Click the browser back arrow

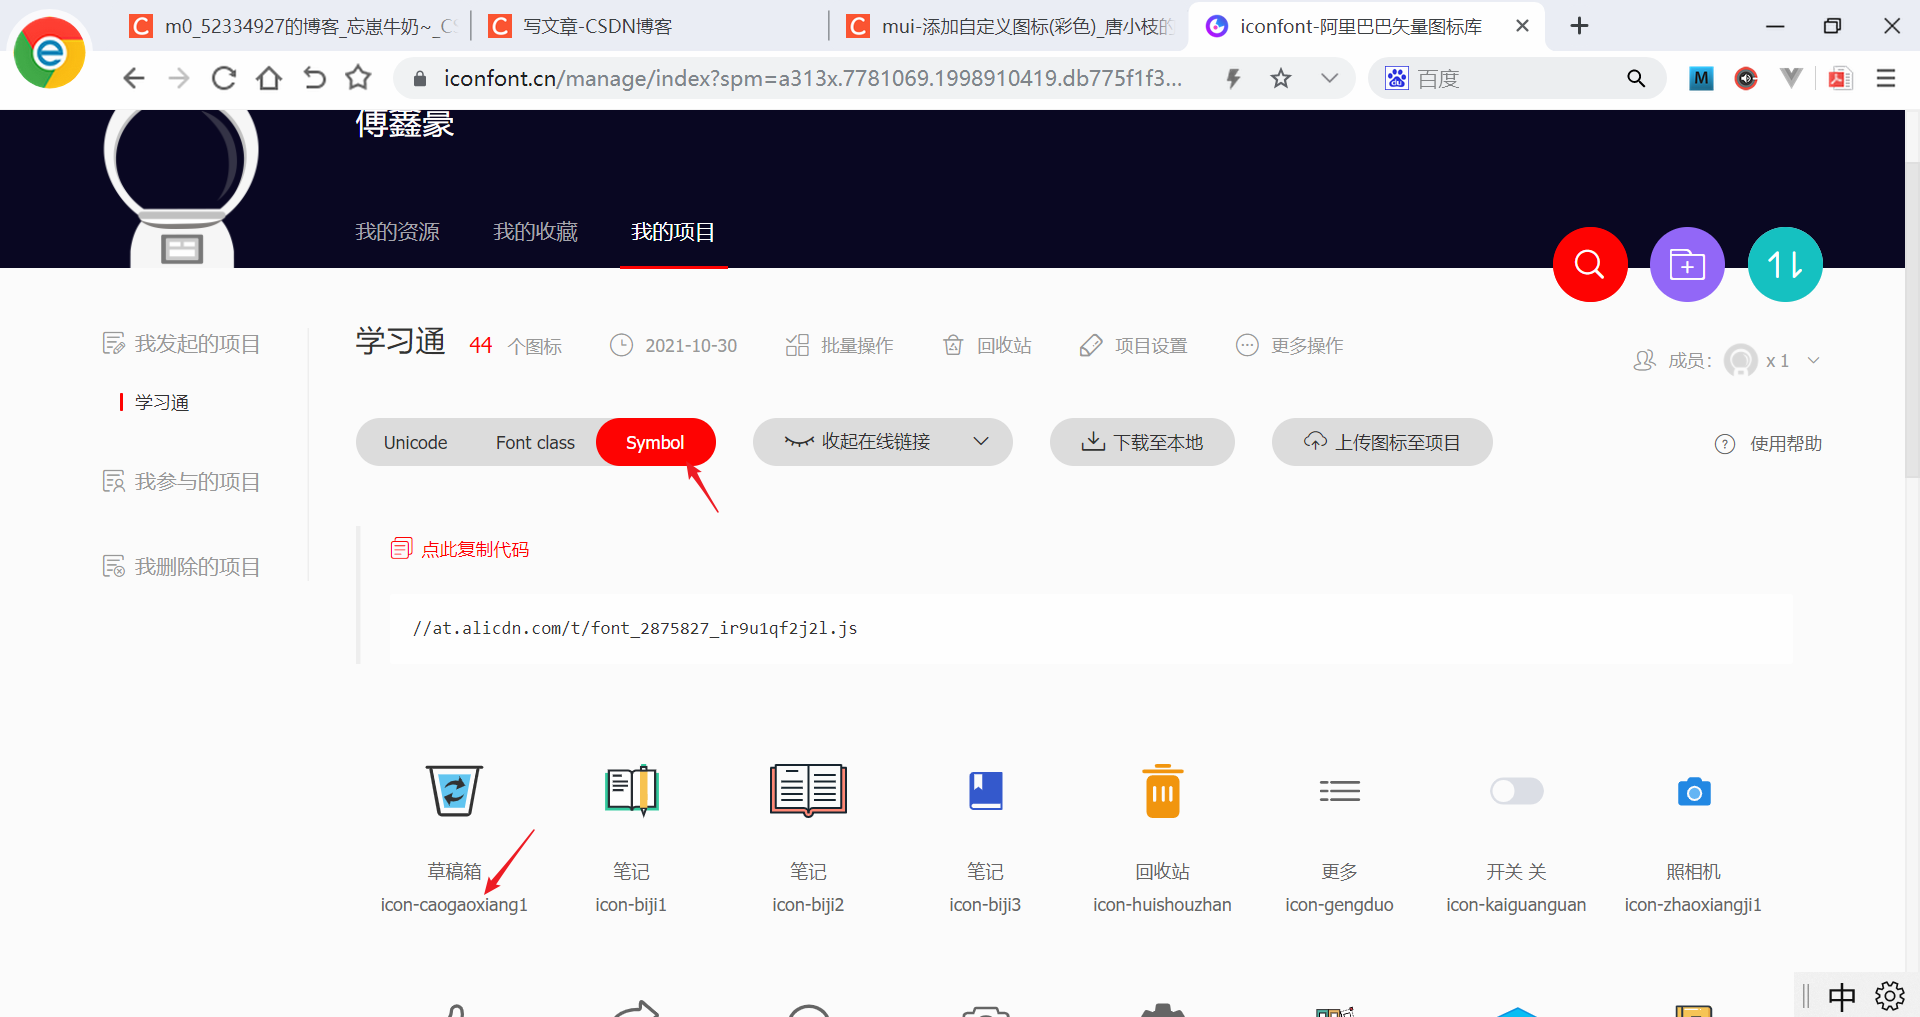point(133,78)
